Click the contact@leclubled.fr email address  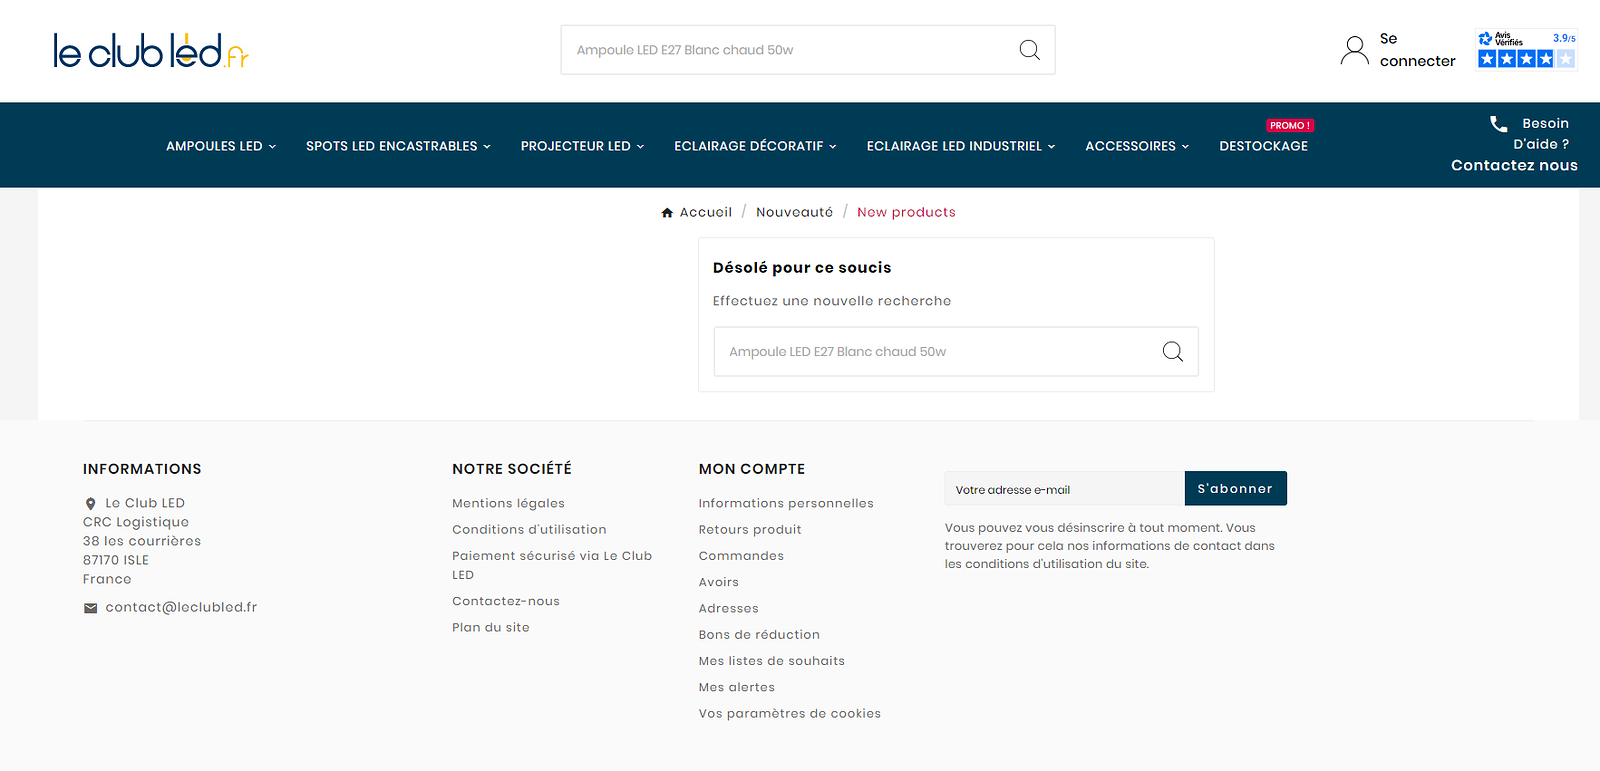pos(181,608)
